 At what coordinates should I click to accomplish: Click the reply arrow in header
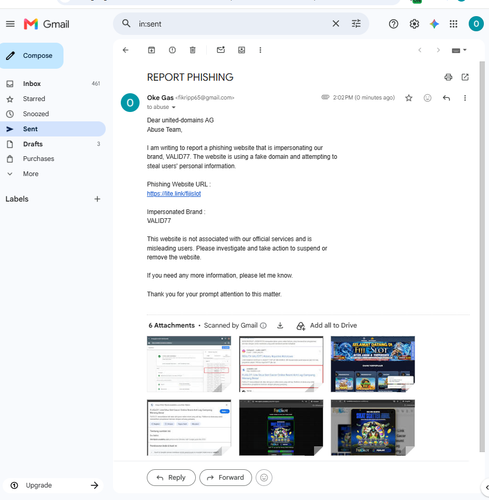click(446, 98)
